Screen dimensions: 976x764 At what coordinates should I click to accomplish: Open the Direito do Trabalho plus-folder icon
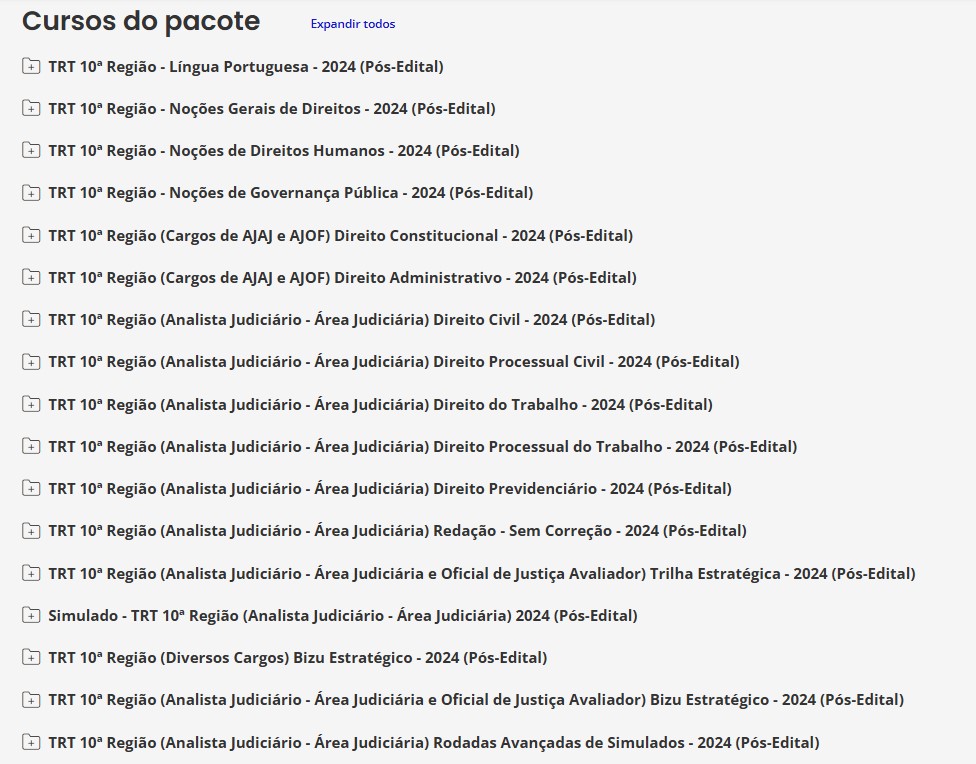tap(30, 404)
